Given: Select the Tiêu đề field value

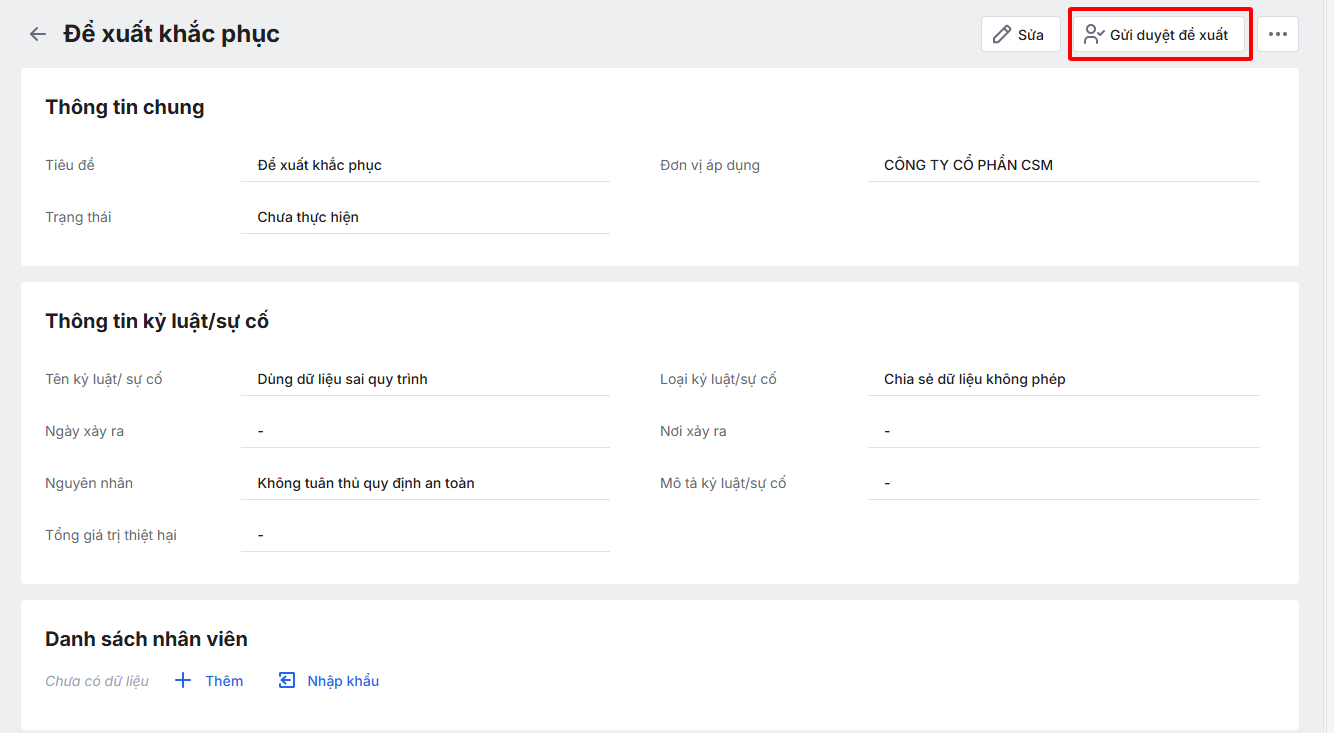Looking at the screenshot, I should point(320,165).
